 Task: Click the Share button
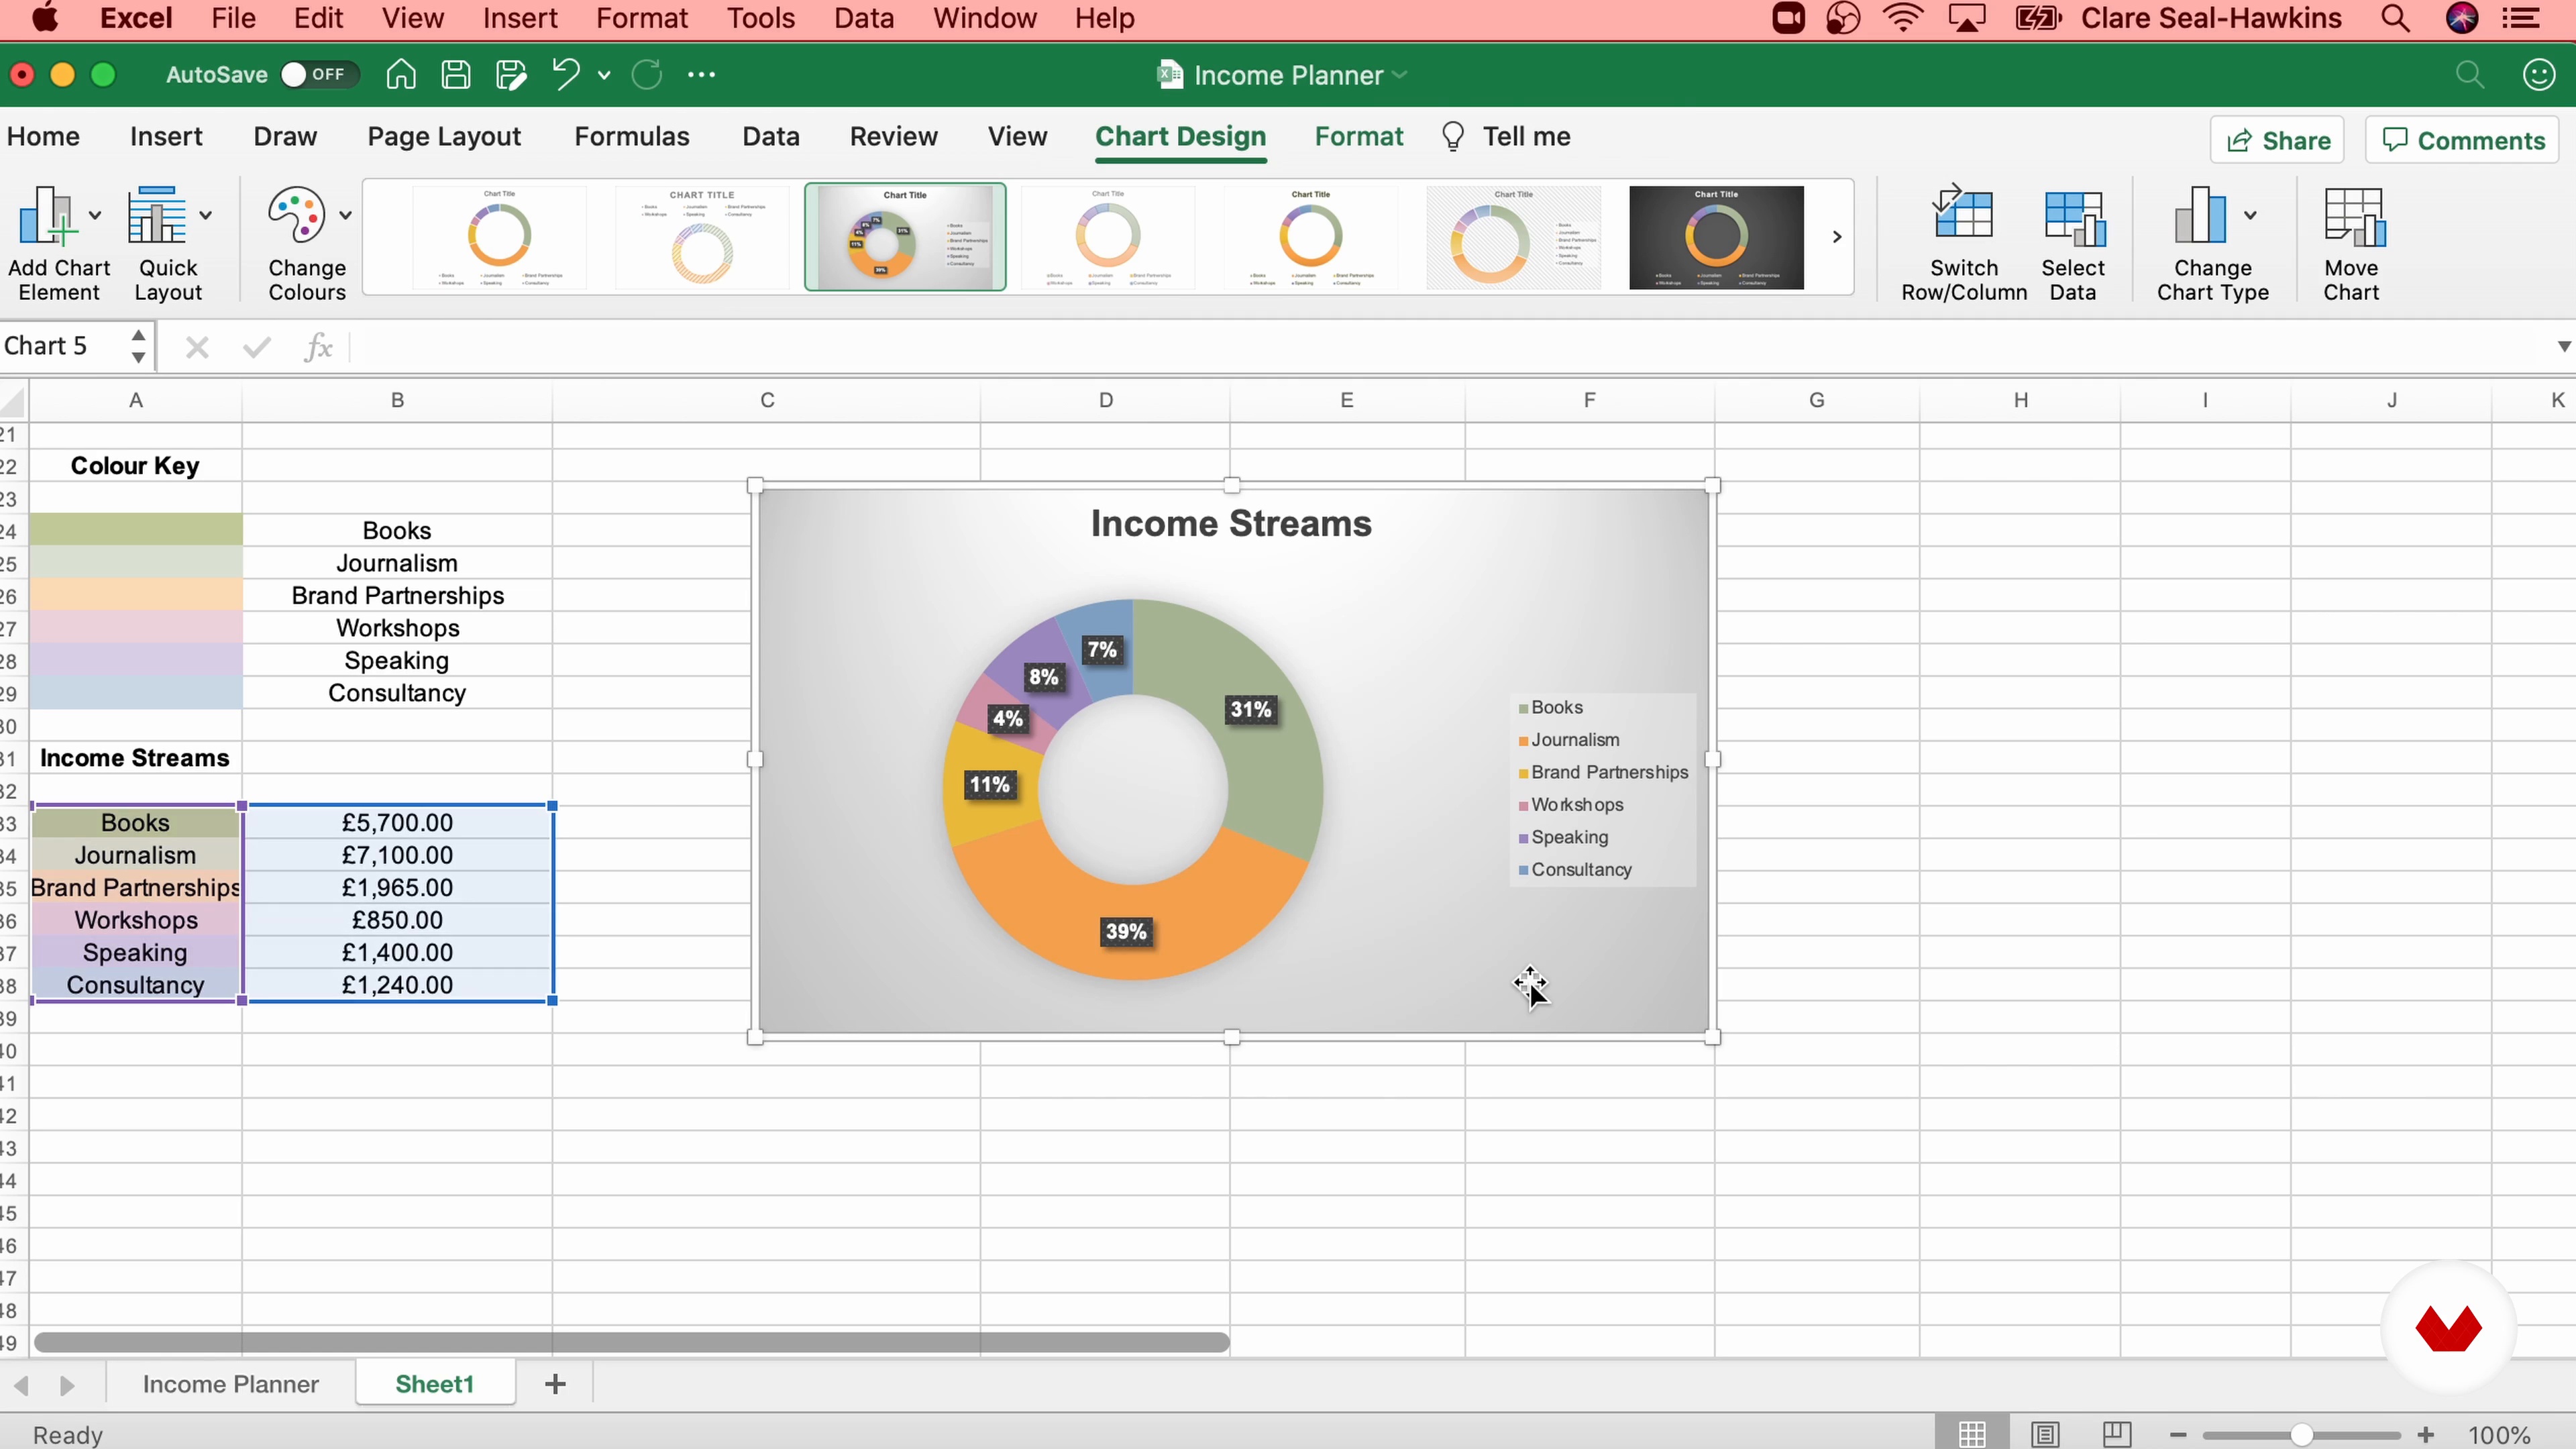tap(2278, 141)
